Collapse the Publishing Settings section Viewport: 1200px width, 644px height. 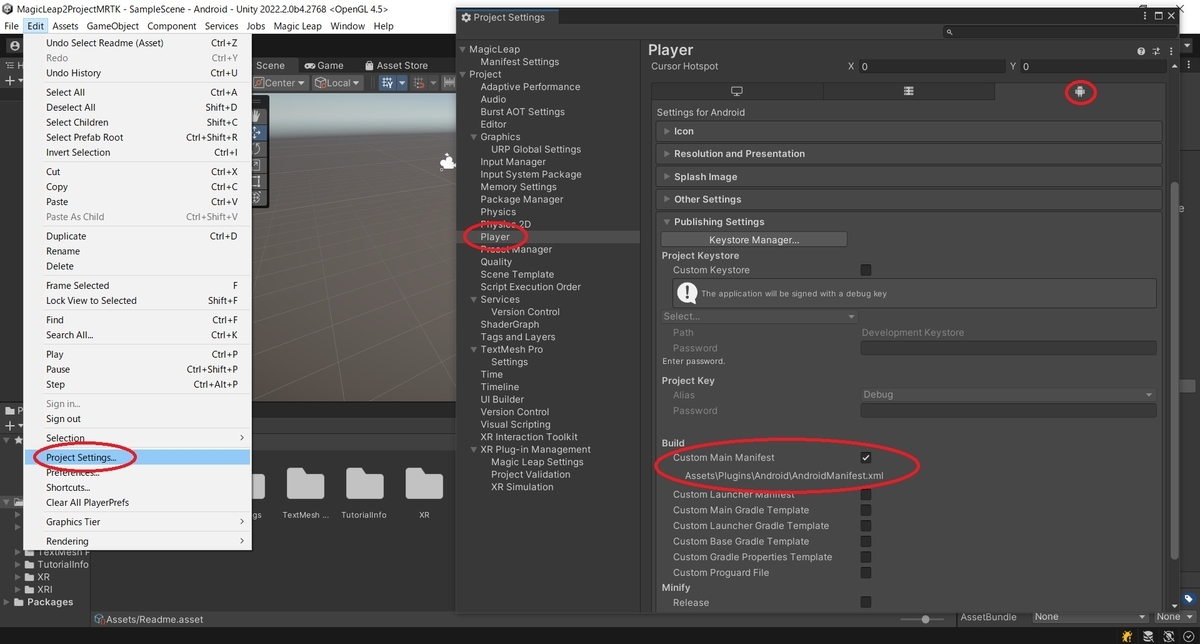909,222
